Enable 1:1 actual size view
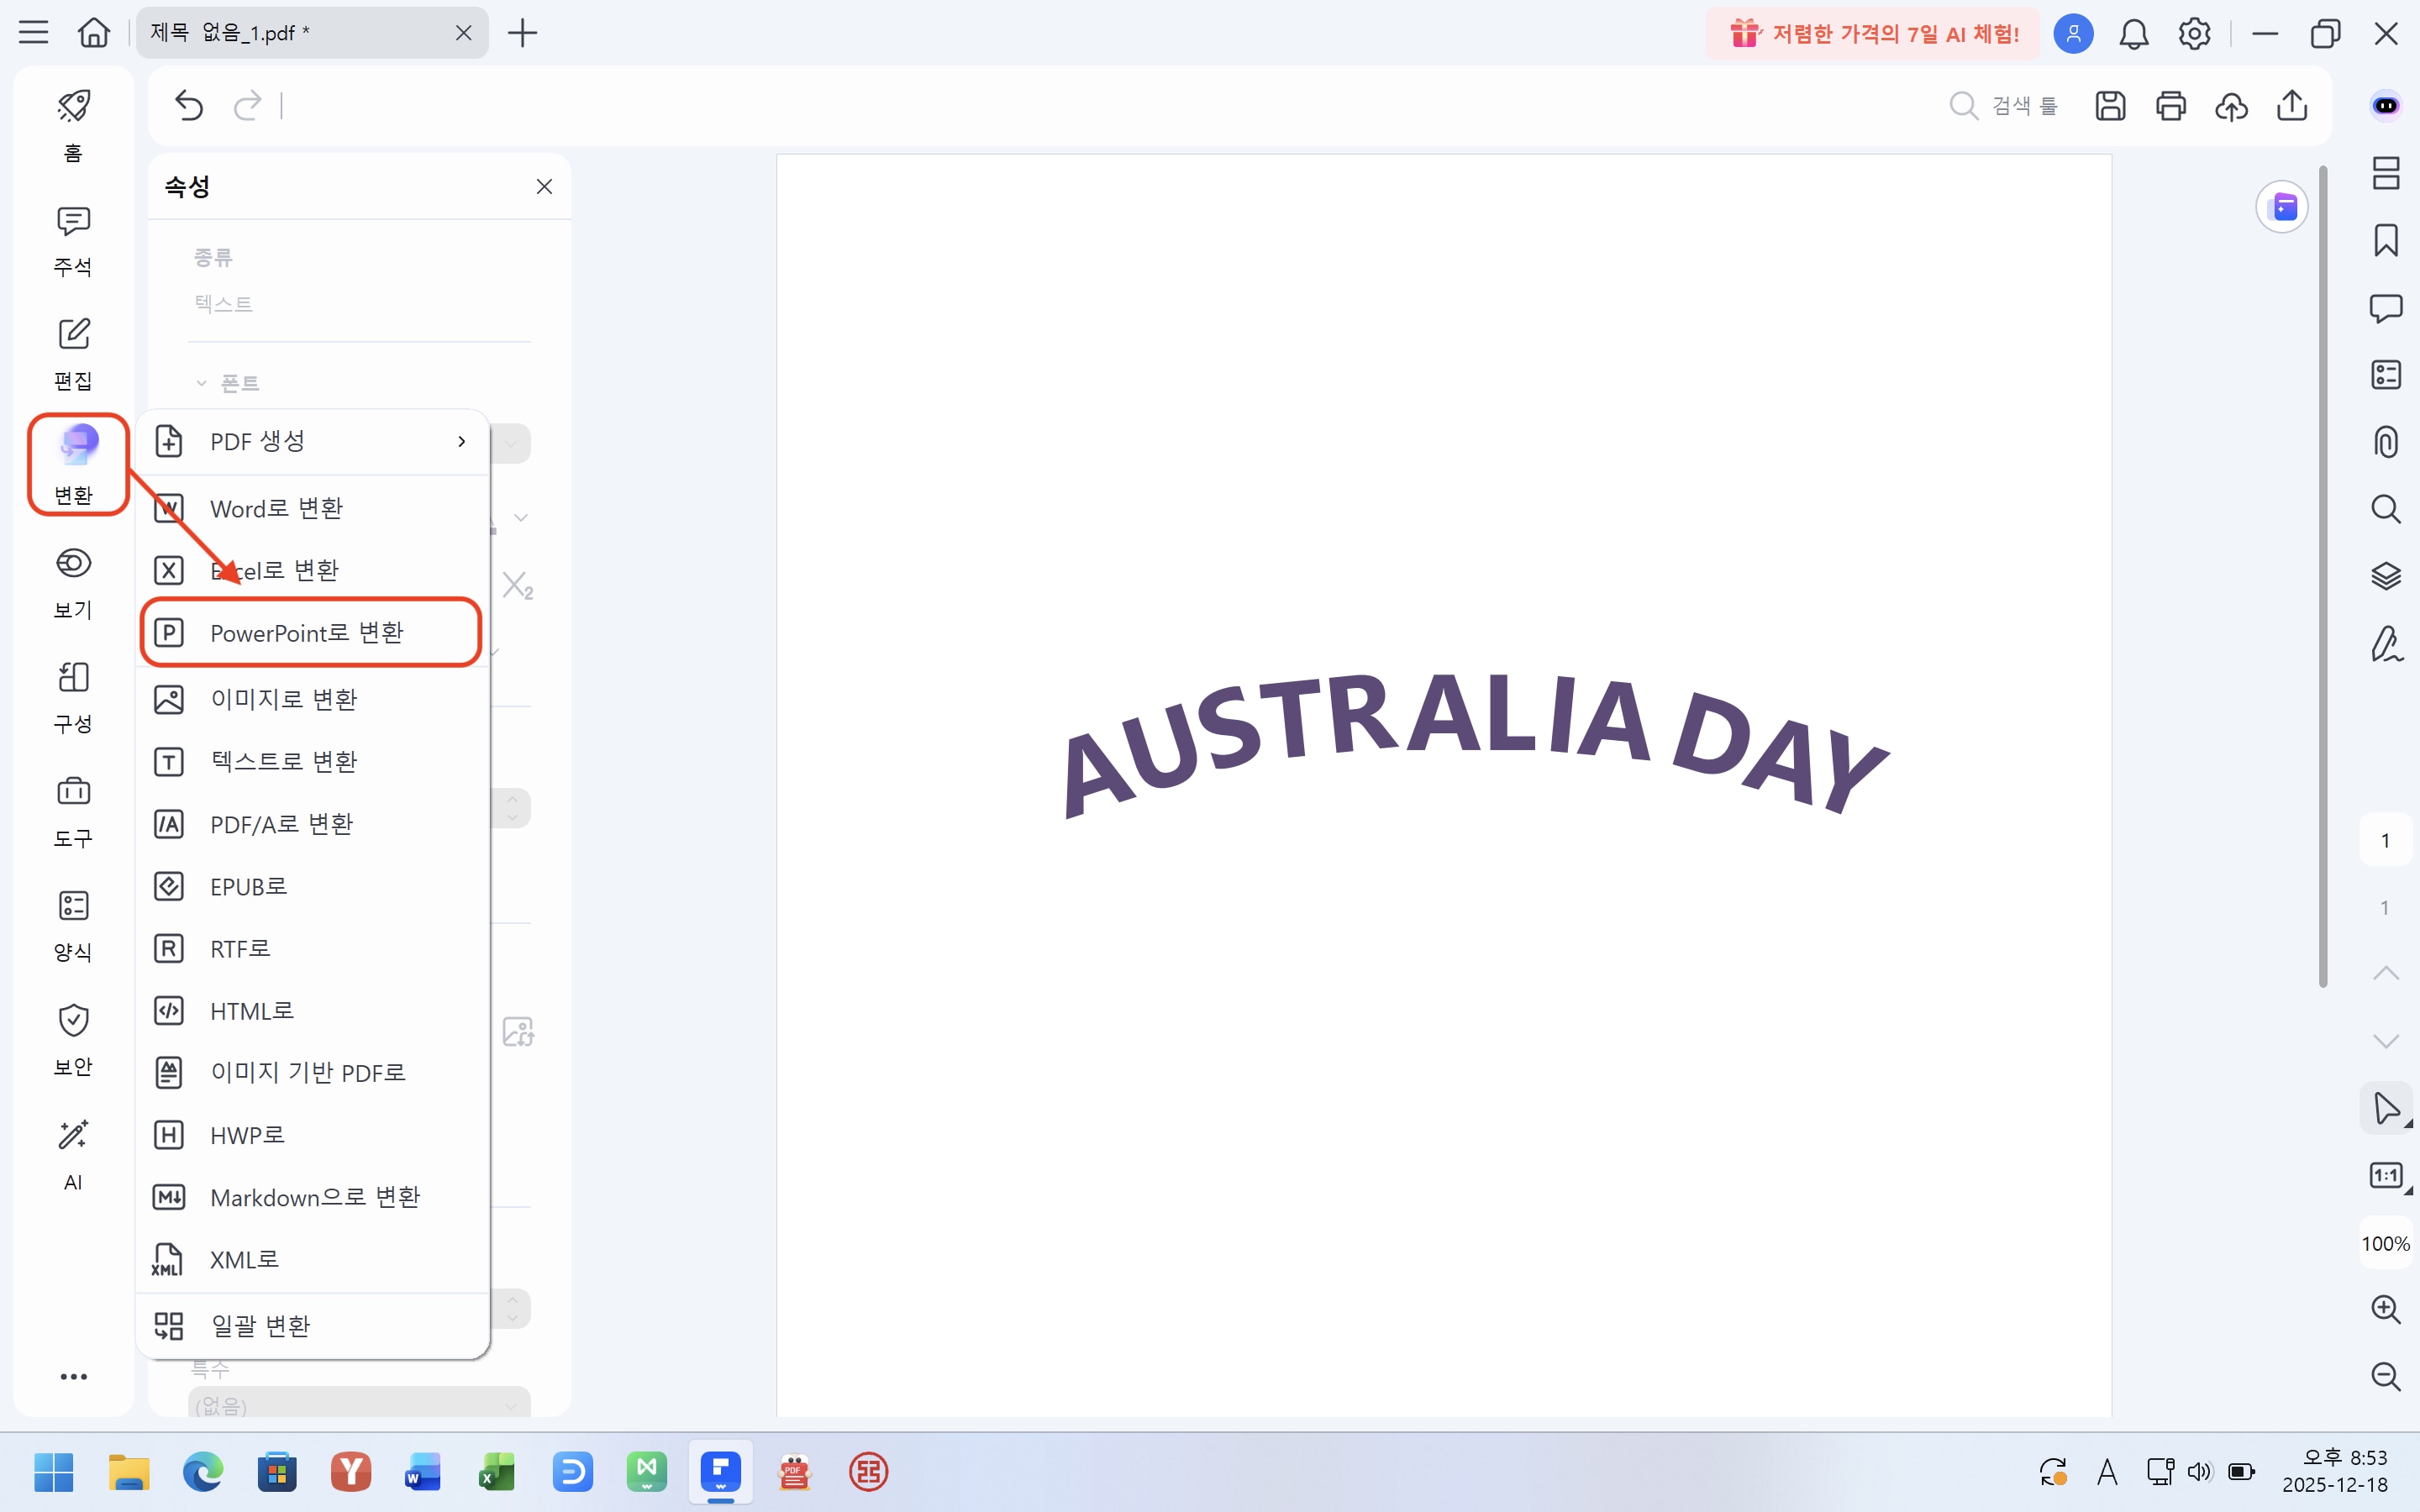Image resolution: width=2420 pixels, height=1512 pixels. pyautogui.click(x=2388, y=1176)
